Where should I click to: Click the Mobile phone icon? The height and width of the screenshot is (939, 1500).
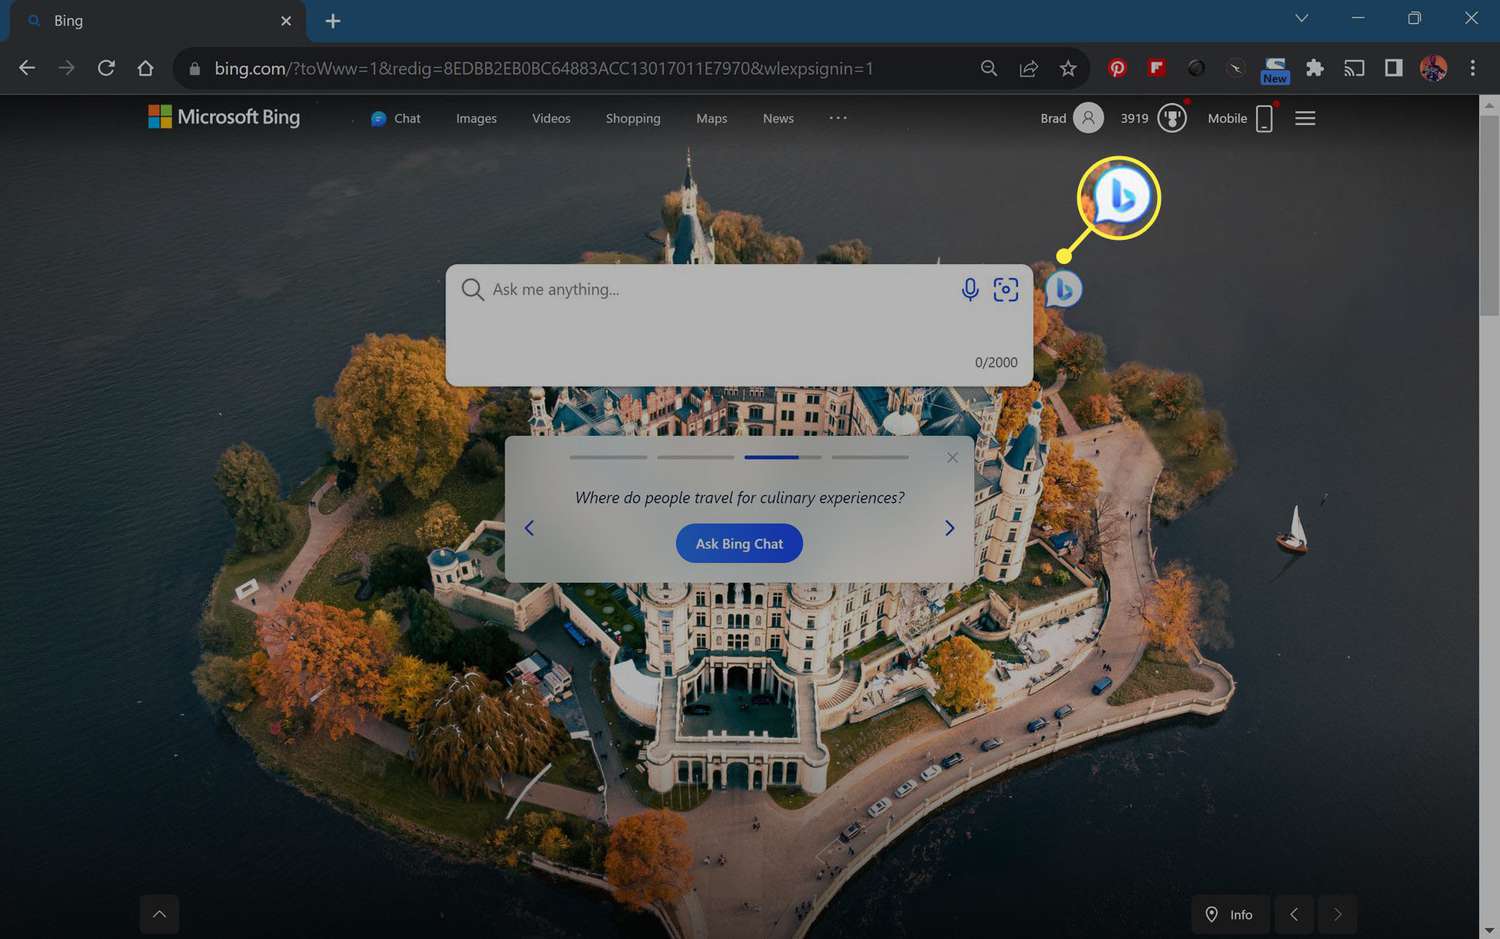coord(1264,118)
